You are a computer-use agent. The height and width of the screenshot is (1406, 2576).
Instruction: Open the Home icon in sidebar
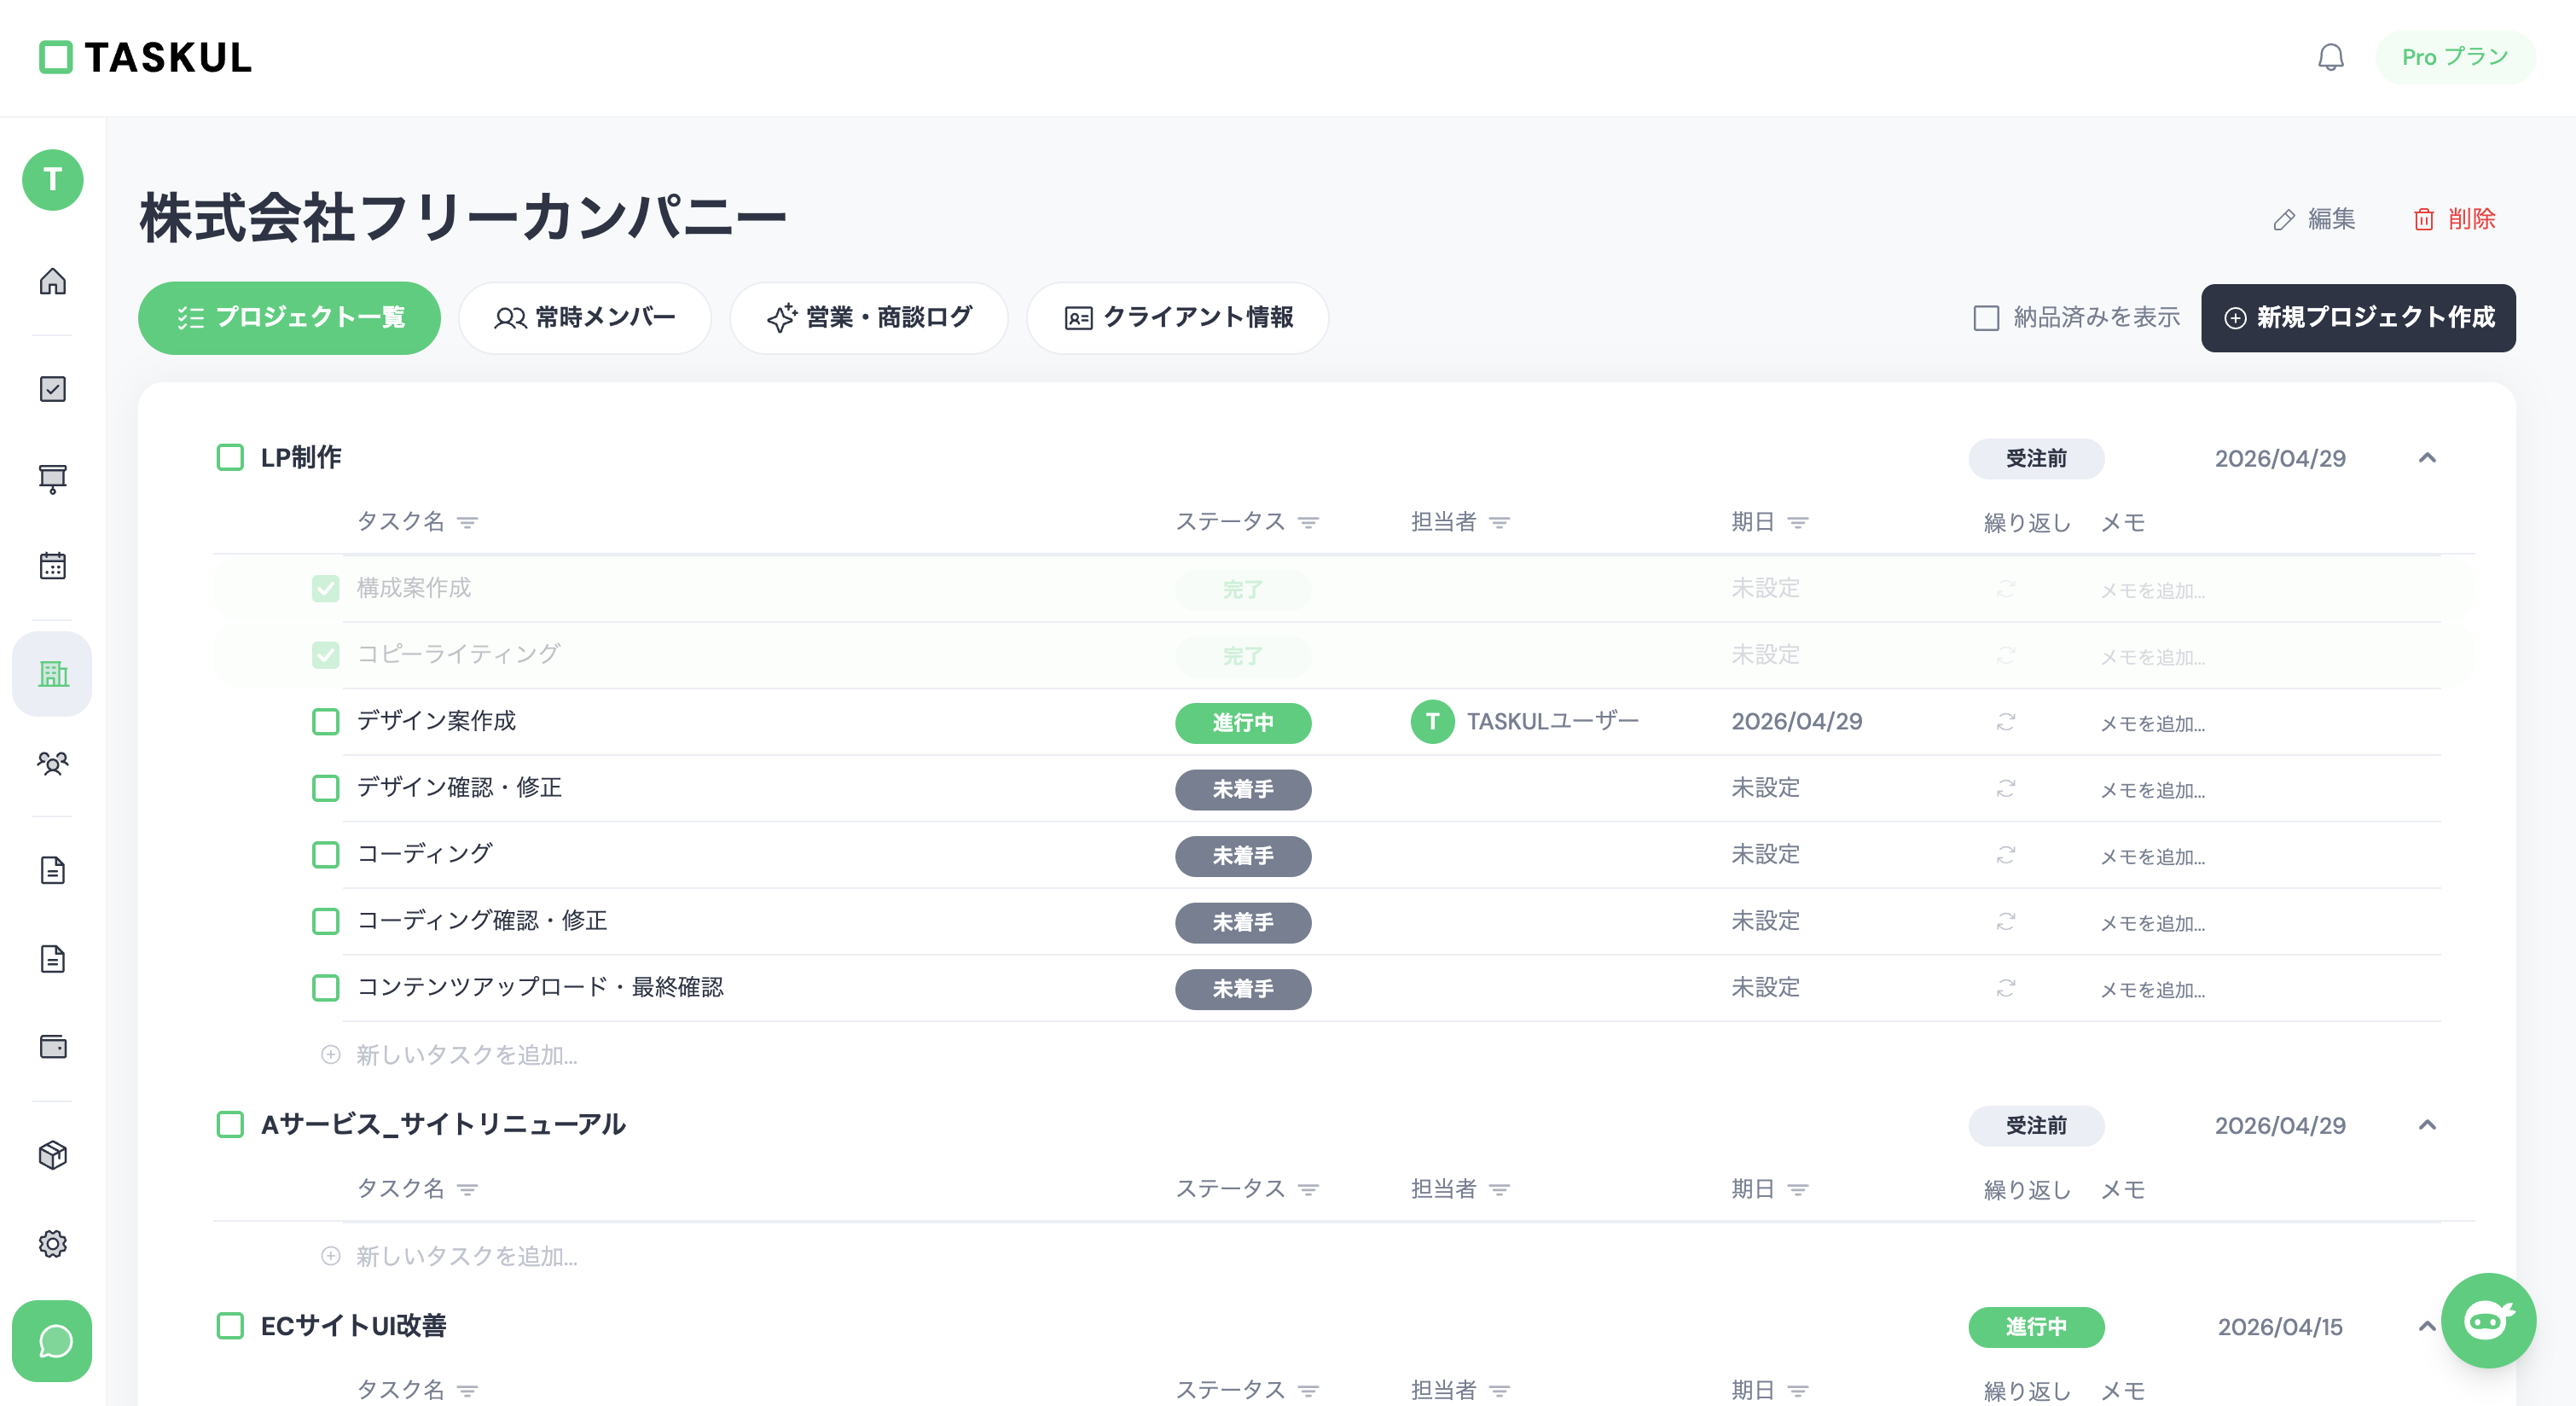pyautogui.click(x=52, y=283)
